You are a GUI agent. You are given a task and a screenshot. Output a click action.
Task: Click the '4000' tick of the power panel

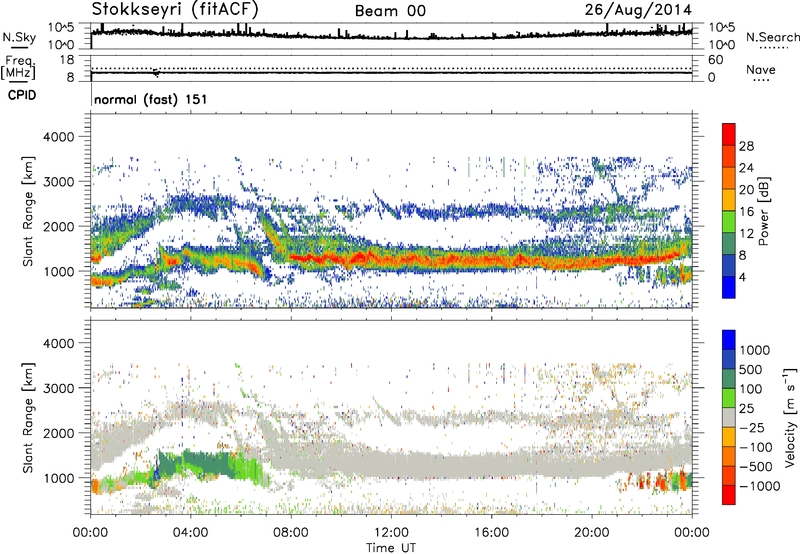[58, 137]
